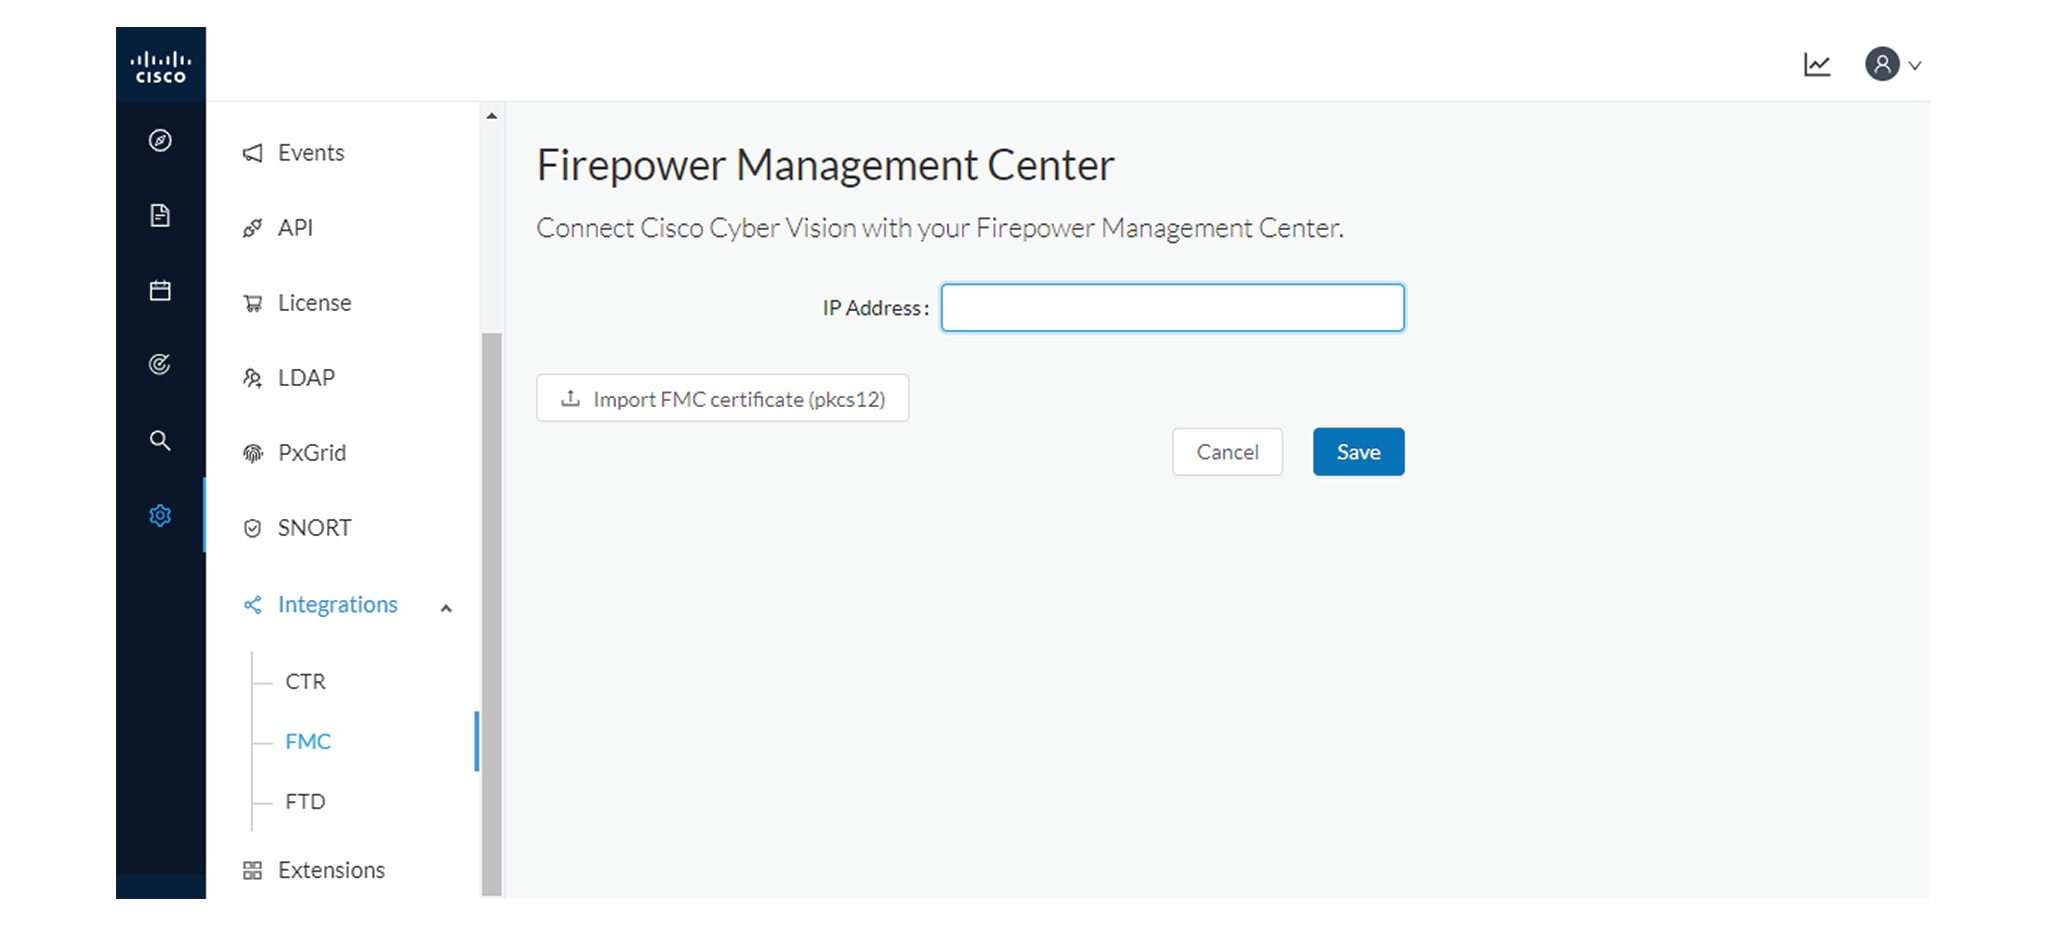Viewport: 2046px width, 926px height.
Task: Open the Search magnifier icon
Action: [160, 440]
